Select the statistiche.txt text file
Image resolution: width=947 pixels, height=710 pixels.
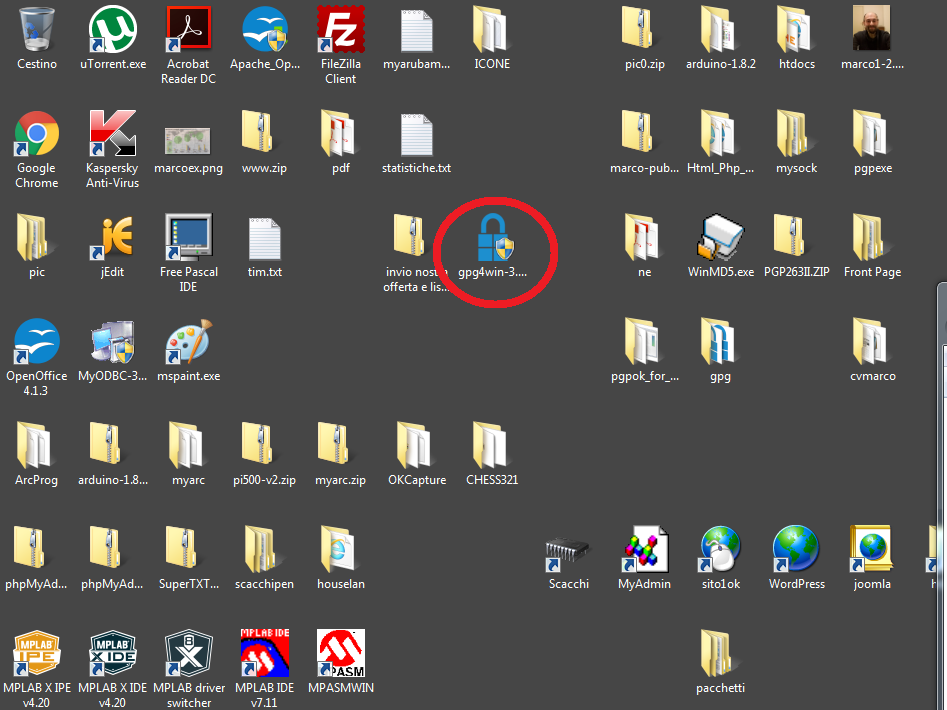pos(416,134)
